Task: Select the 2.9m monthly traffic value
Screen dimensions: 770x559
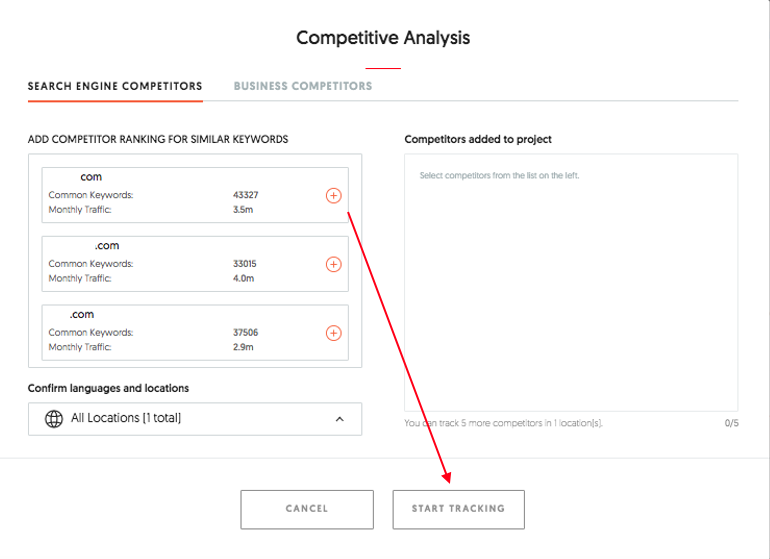Action: 243,347
